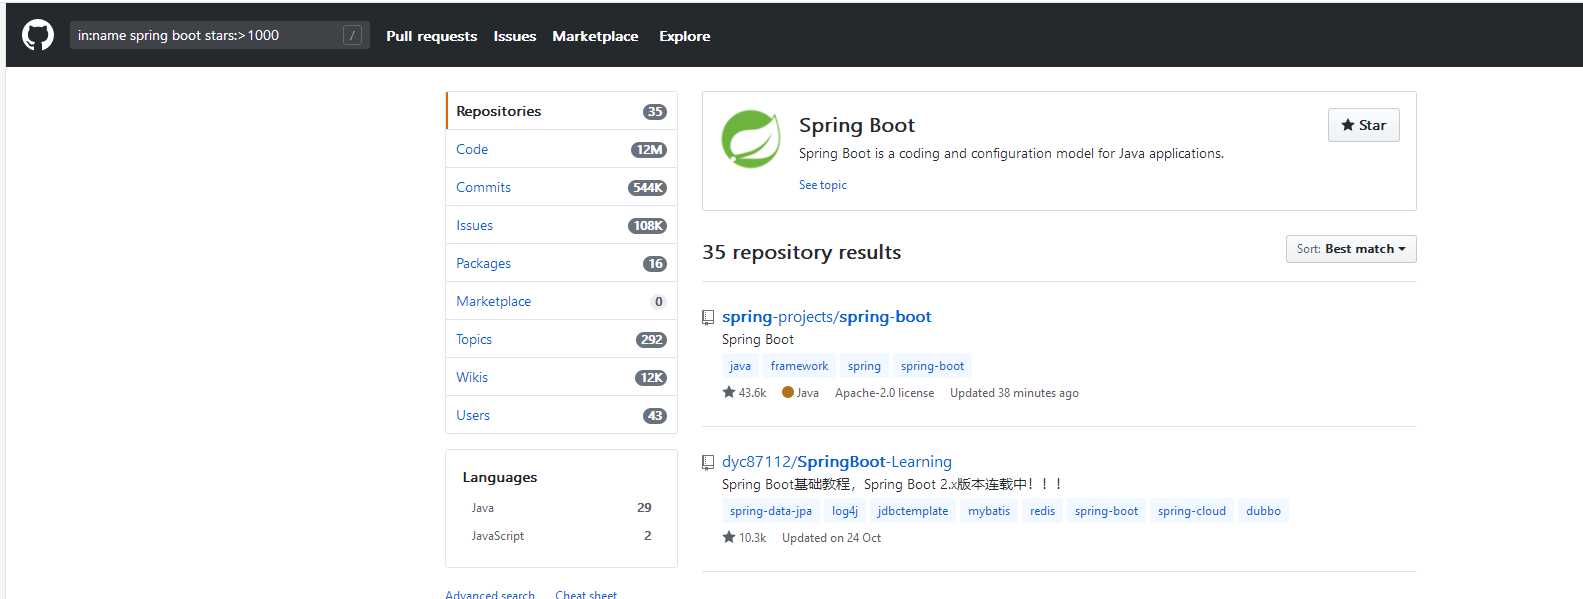The image size is (1583, 599).
Task: Select Packages results filter
Action: coord(561,263)
